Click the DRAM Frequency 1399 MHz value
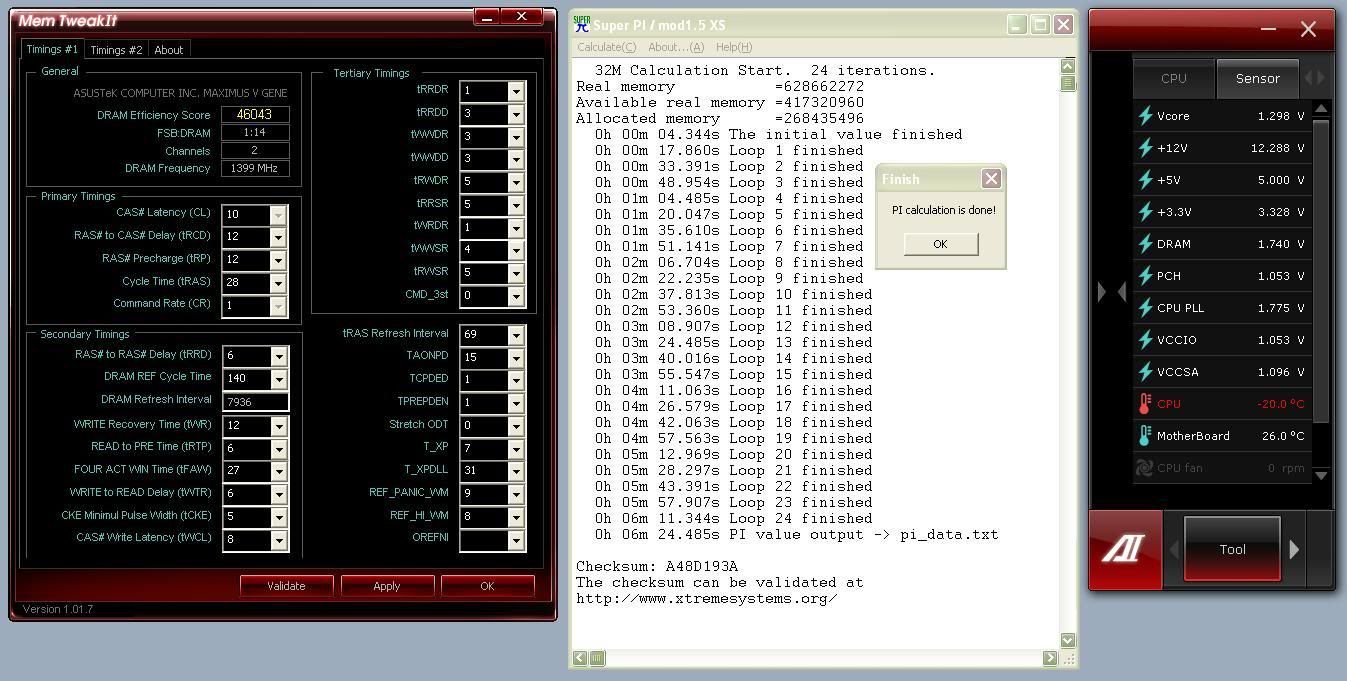This screenshot has width=1347, height=681. tap(255, 169)
